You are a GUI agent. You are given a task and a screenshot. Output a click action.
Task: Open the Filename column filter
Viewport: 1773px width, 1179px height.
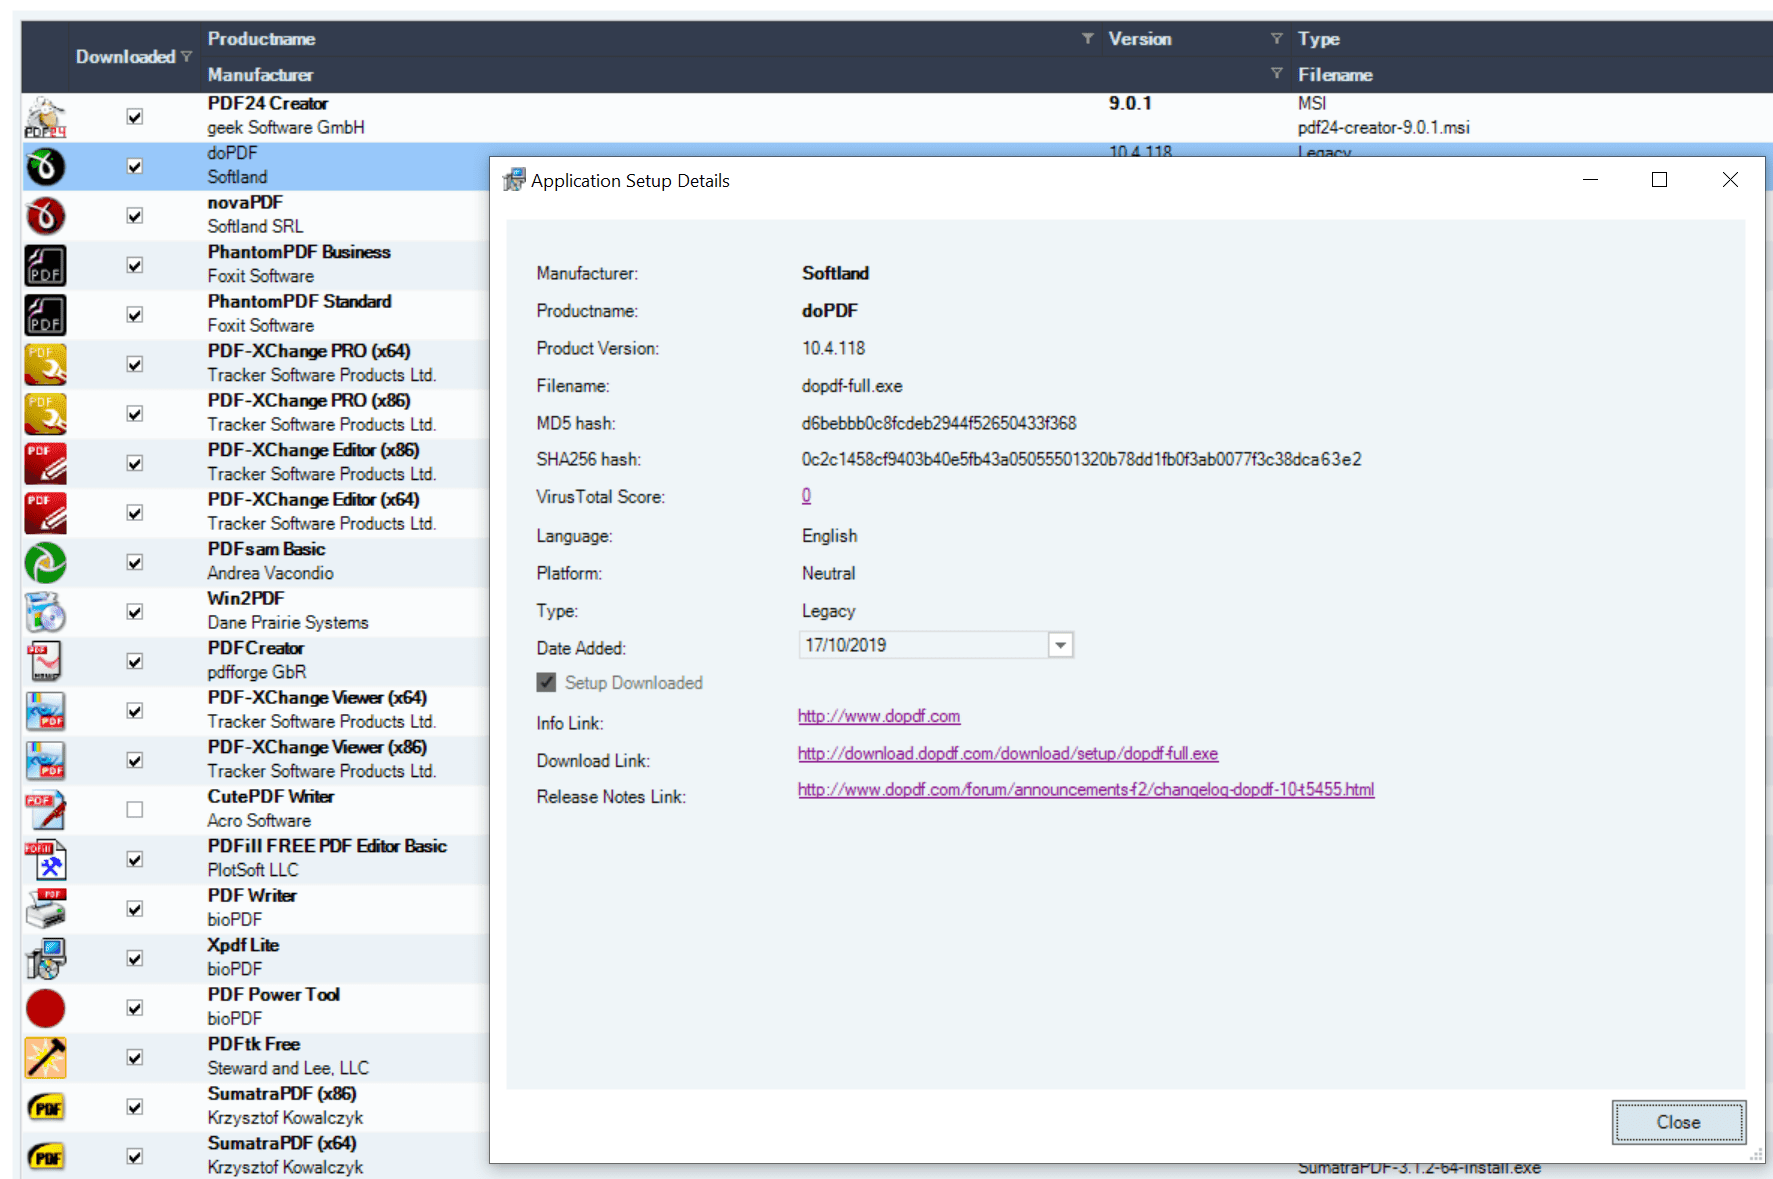pyautogui.click(x=1277, y=73)
